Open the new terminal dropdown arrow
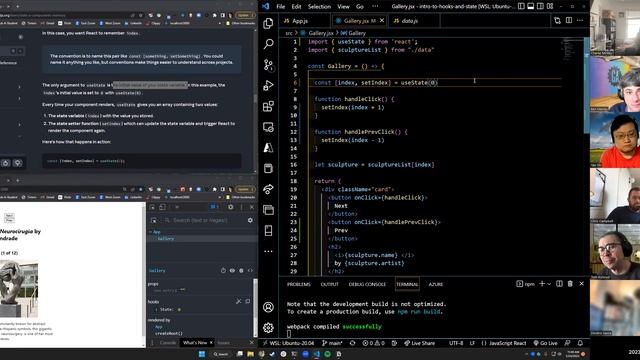Screen dimensions: 640x360 click(549, 284)
